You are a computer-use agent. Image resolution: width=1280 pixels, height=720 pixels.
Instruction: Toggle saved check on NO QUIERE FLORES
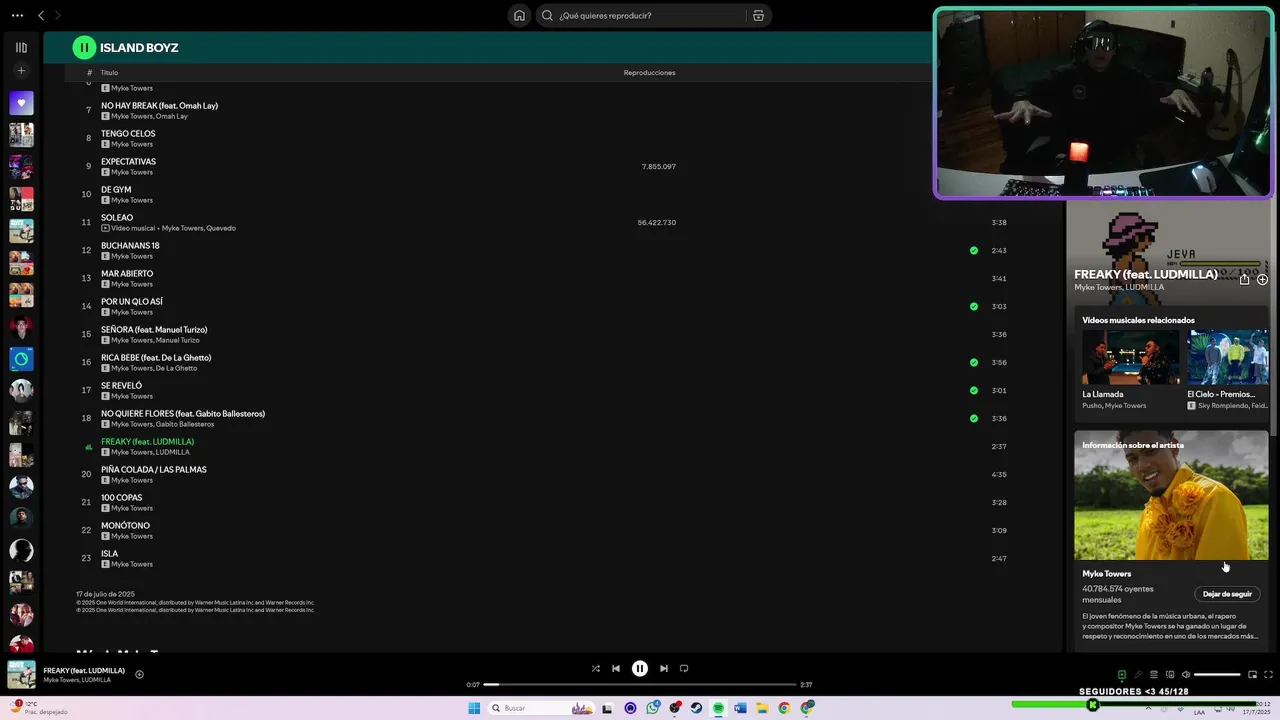(x=974, y=418)
